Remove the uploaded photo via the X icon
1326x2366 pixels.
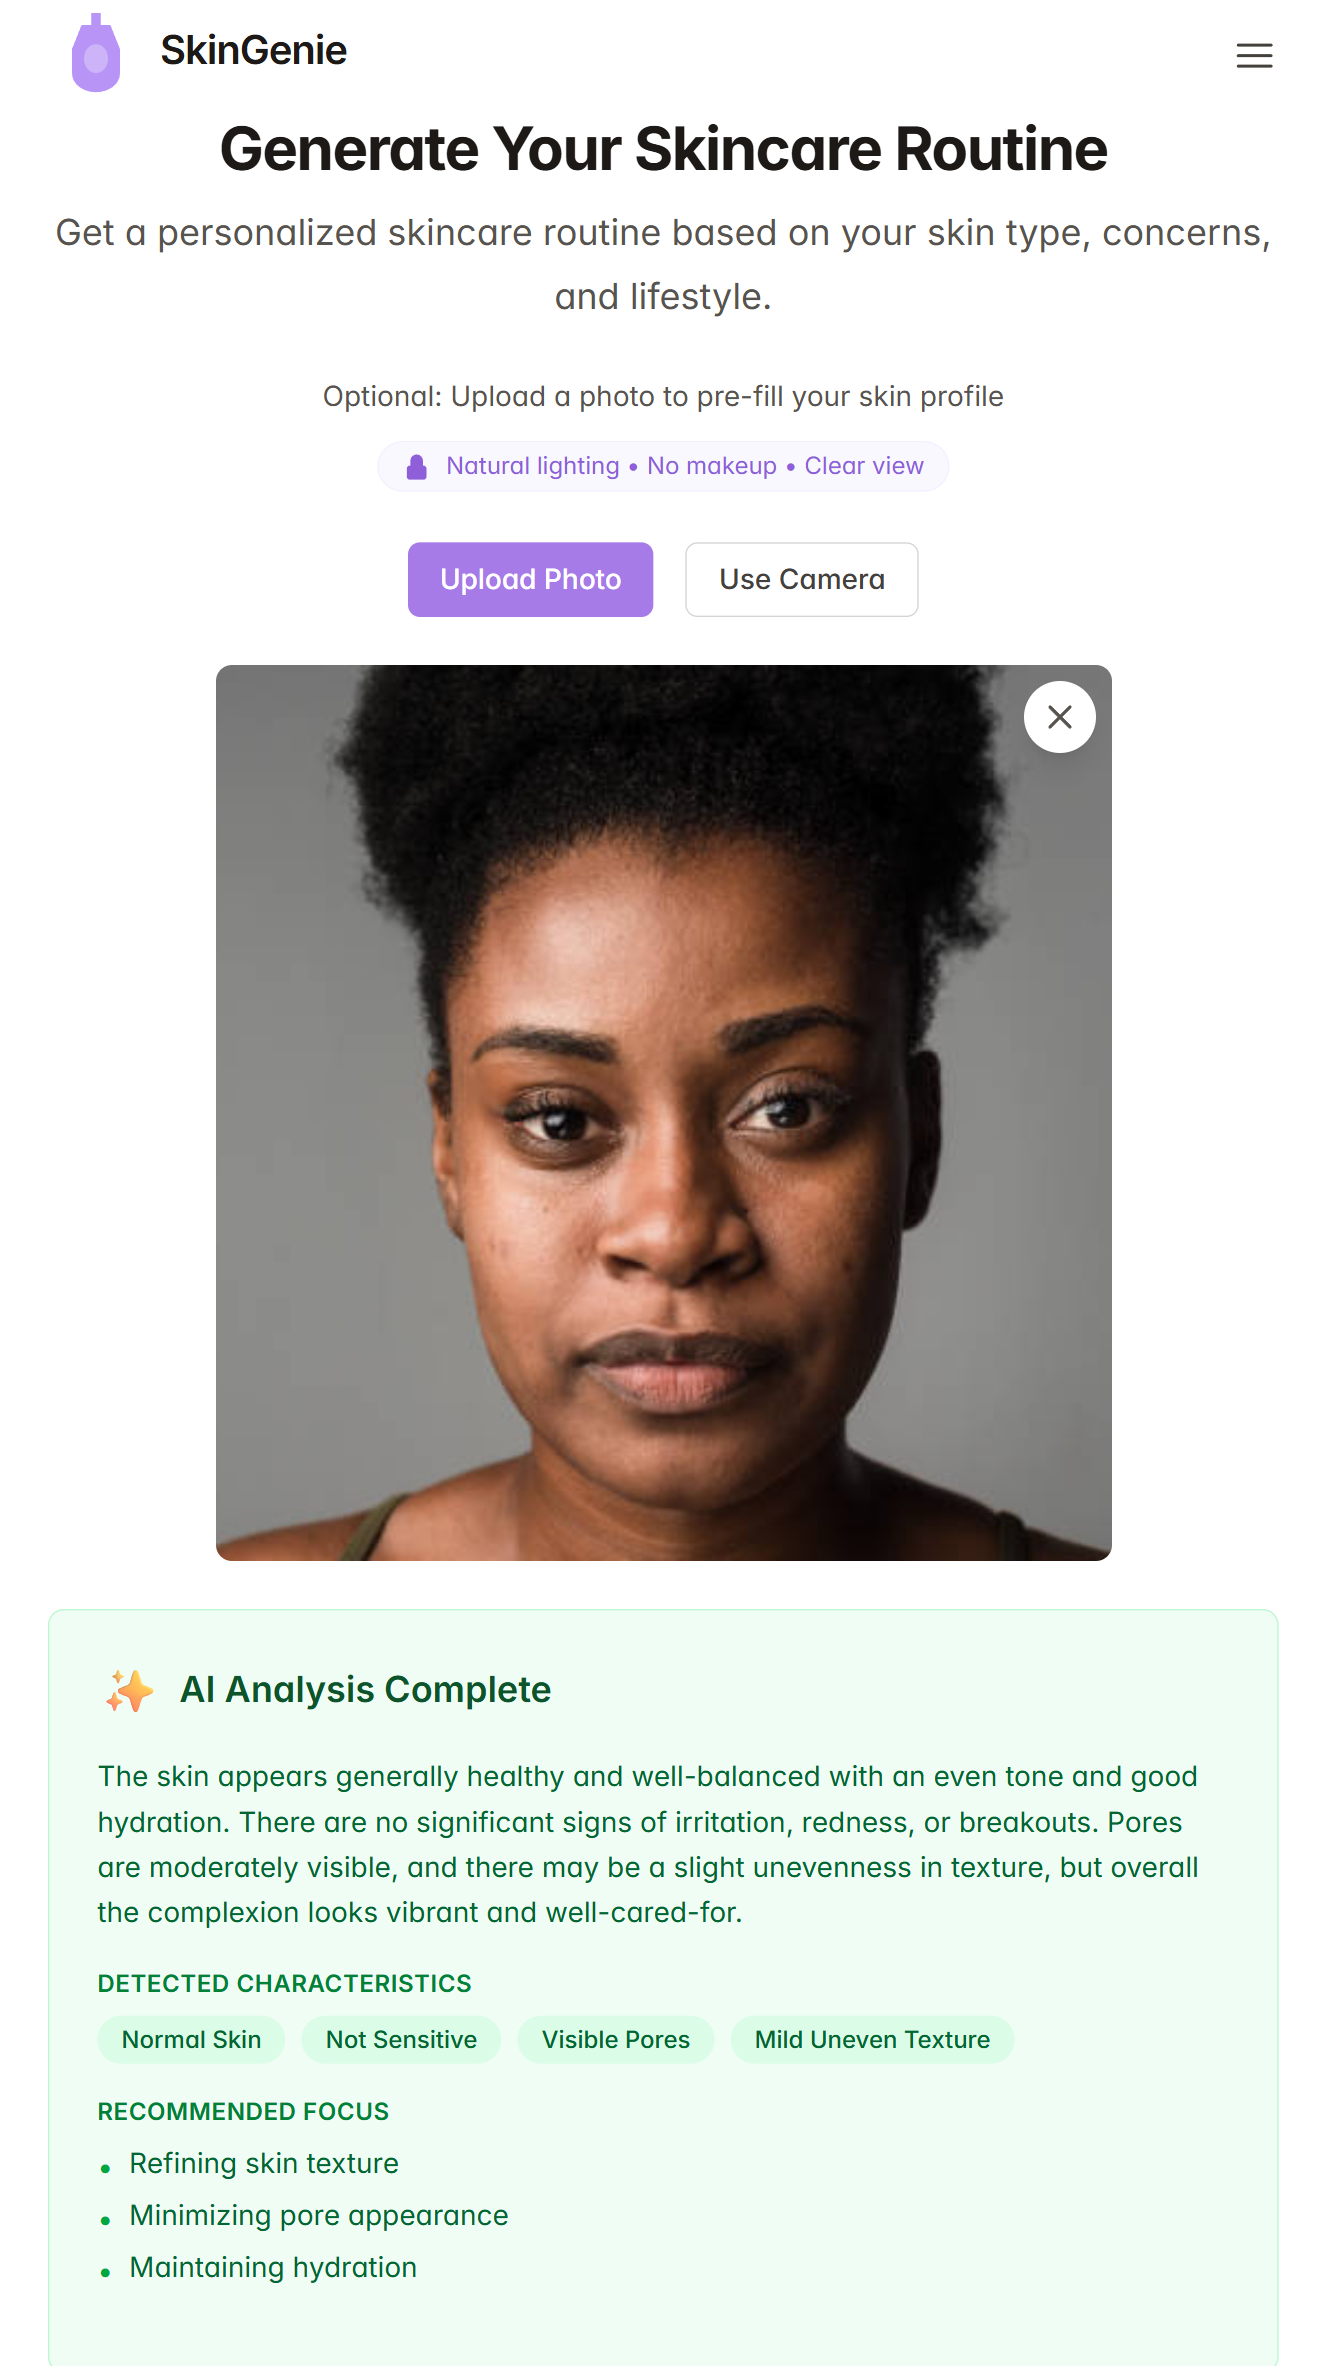[x=1058, y=716]
